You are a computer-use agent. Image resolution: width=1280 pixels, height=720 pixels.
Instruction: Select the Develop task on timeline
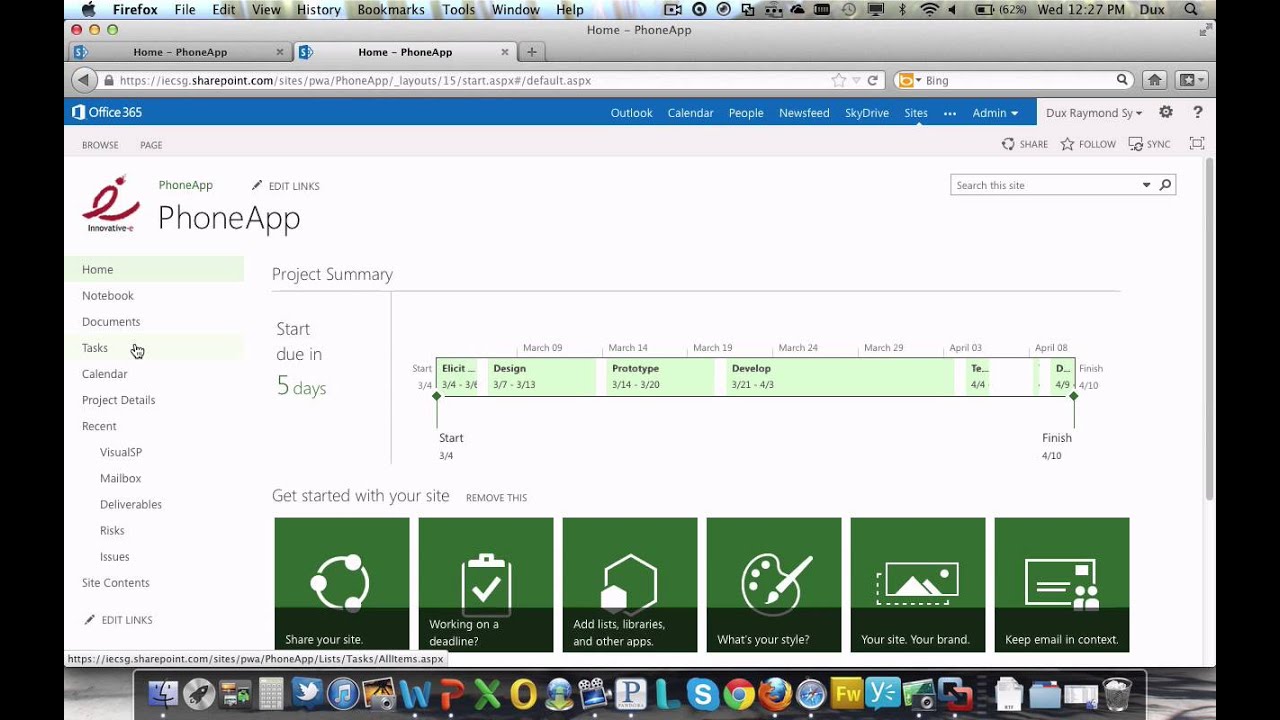840,376
